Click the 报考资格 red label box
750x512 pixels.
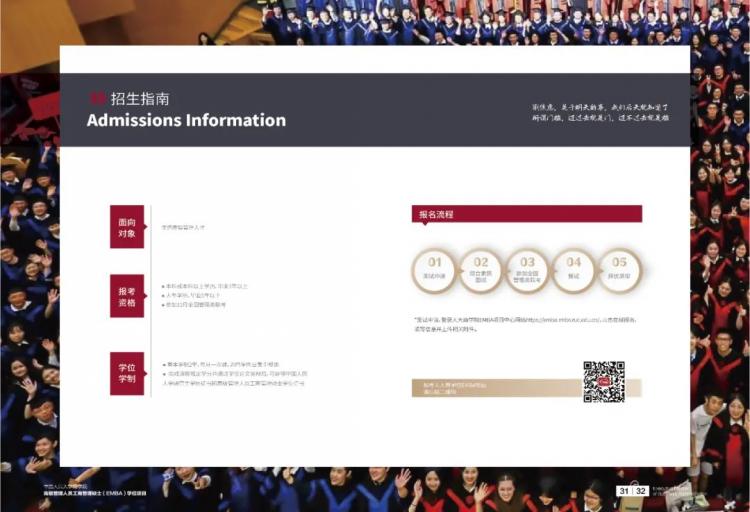pyautogui.click(x=127, y=296)
